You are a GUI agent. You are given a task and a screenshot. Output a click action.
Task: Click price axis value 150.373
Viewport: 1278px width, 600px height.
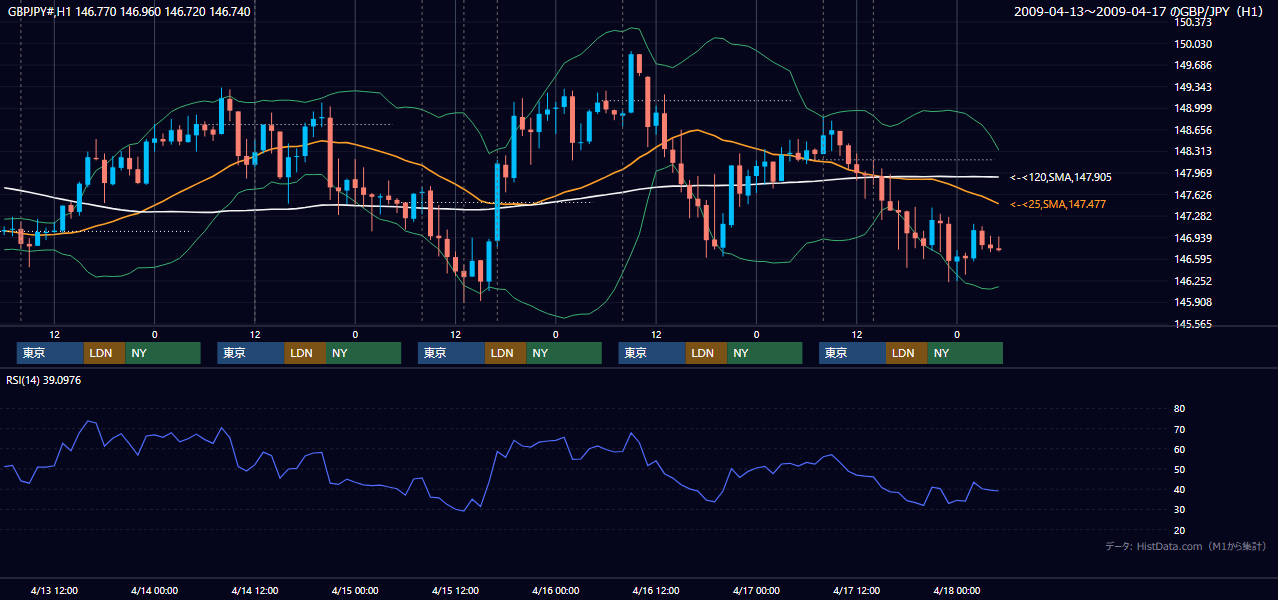[1193, 22]
